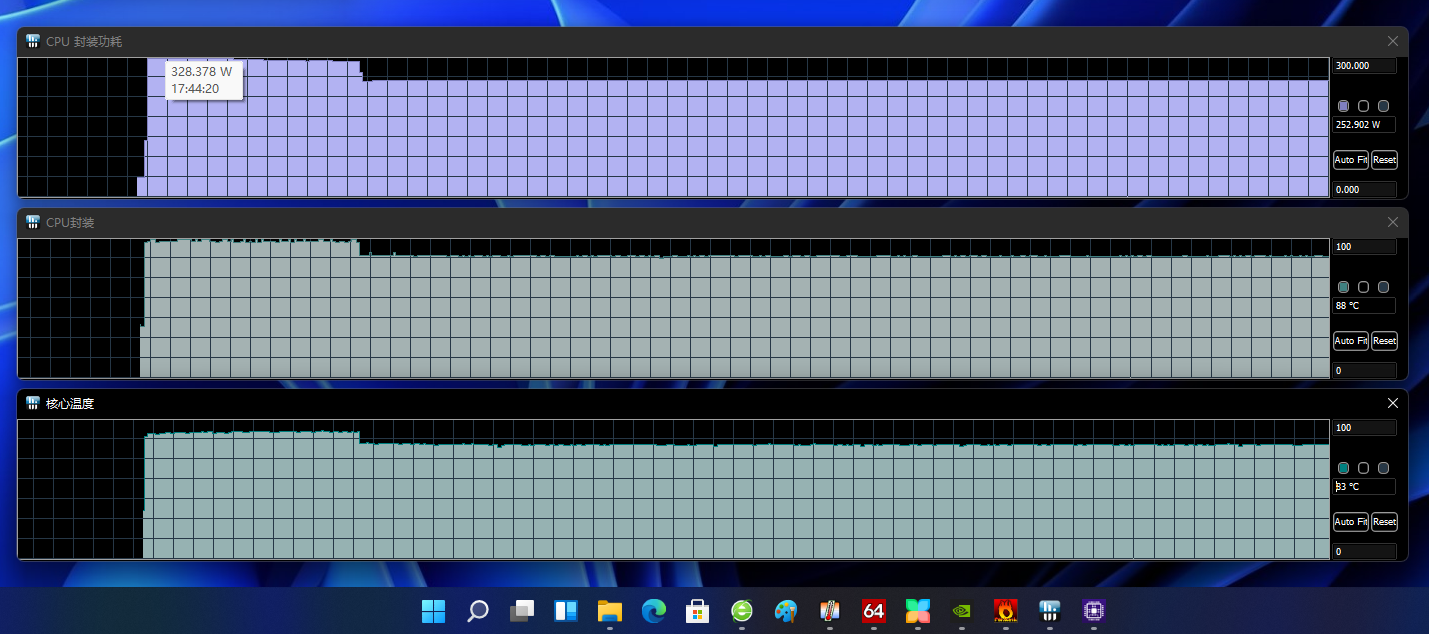Screen dimensions: 1429x634
Task: Click Reset in the 核心温度 graph
Action: tap(1384, 522)
